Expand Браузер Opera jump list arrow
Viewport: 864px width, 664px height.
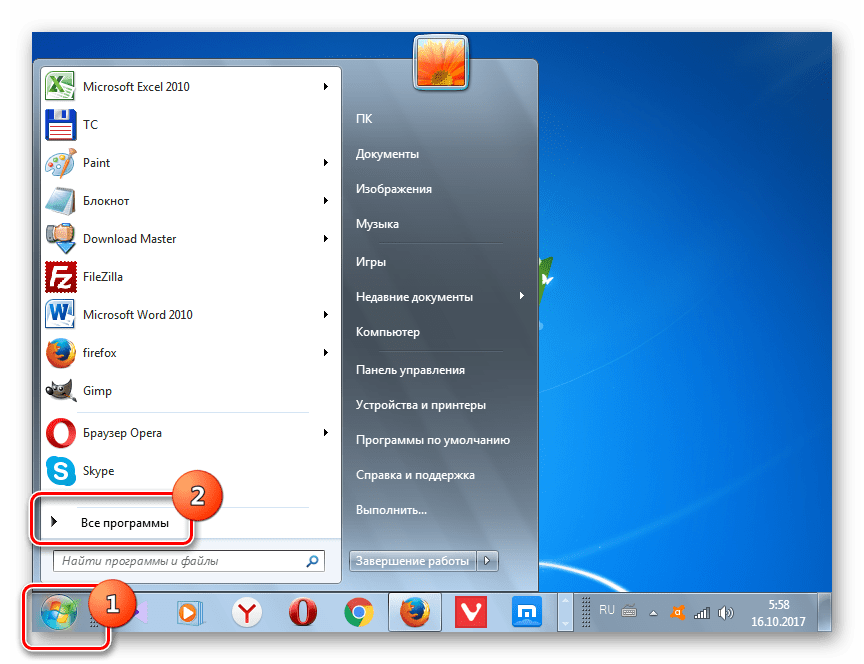click(x=326, y=433)
